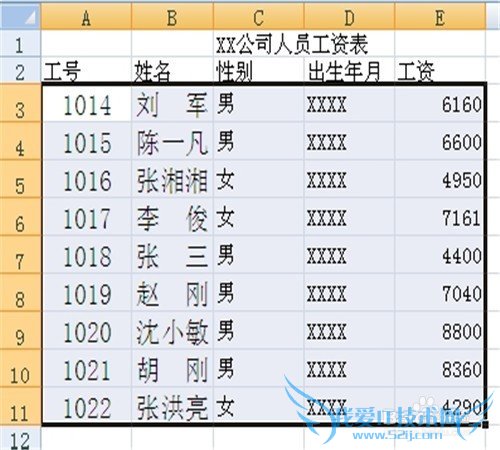Select salary cell 4400
The height and width of the screenshot is (450, 500).
tap(440, 255)
